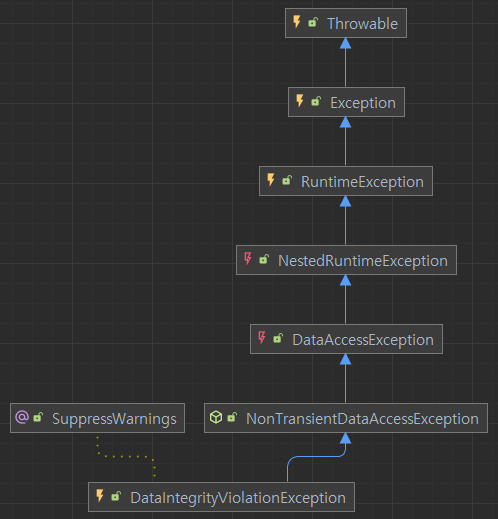Select the DataIntegrityViolationException node
Image resolution: width=498 pixels, height=519 pixels.
click(221, 497)
